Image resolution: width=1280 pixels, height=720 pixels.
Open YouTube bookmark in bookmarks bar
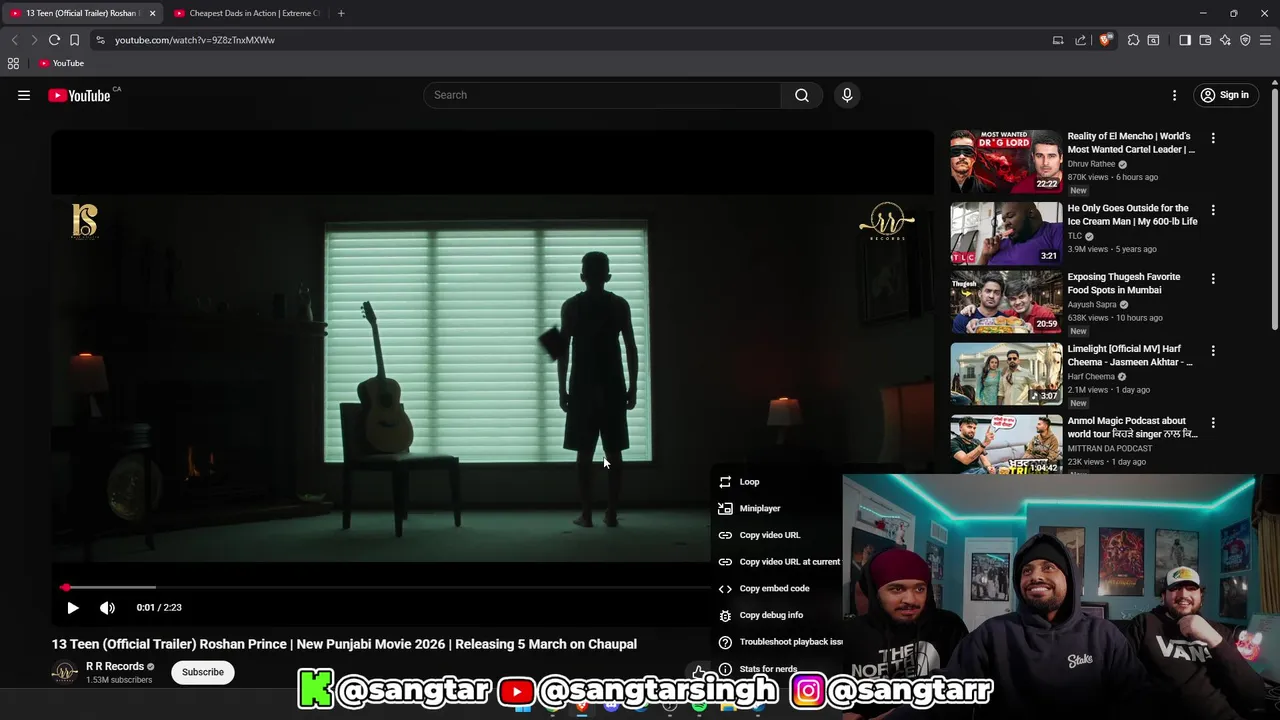(61, 63)
